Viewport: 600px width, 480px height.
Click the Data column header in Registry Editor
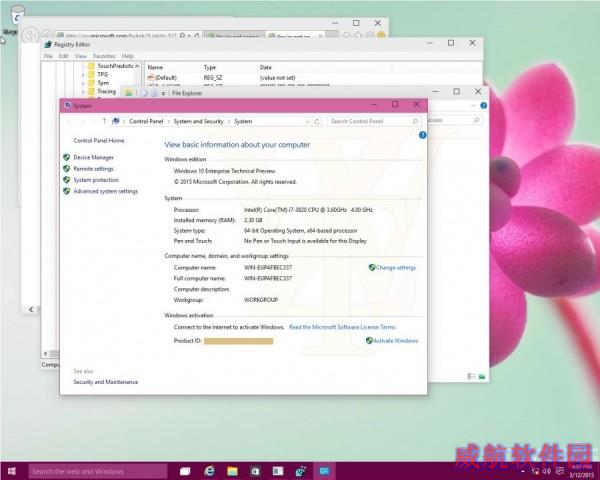266,67
